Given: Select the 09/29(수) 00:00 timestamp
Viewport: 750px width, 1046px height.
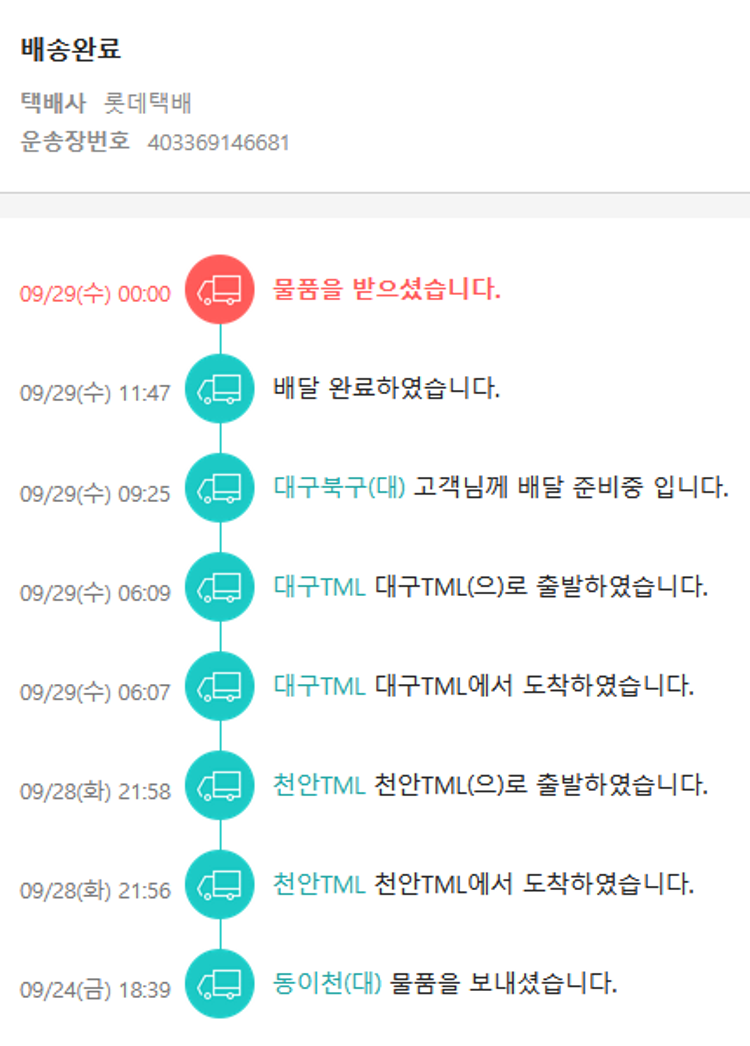Looking at the screenshot, I should pos(95,294).
